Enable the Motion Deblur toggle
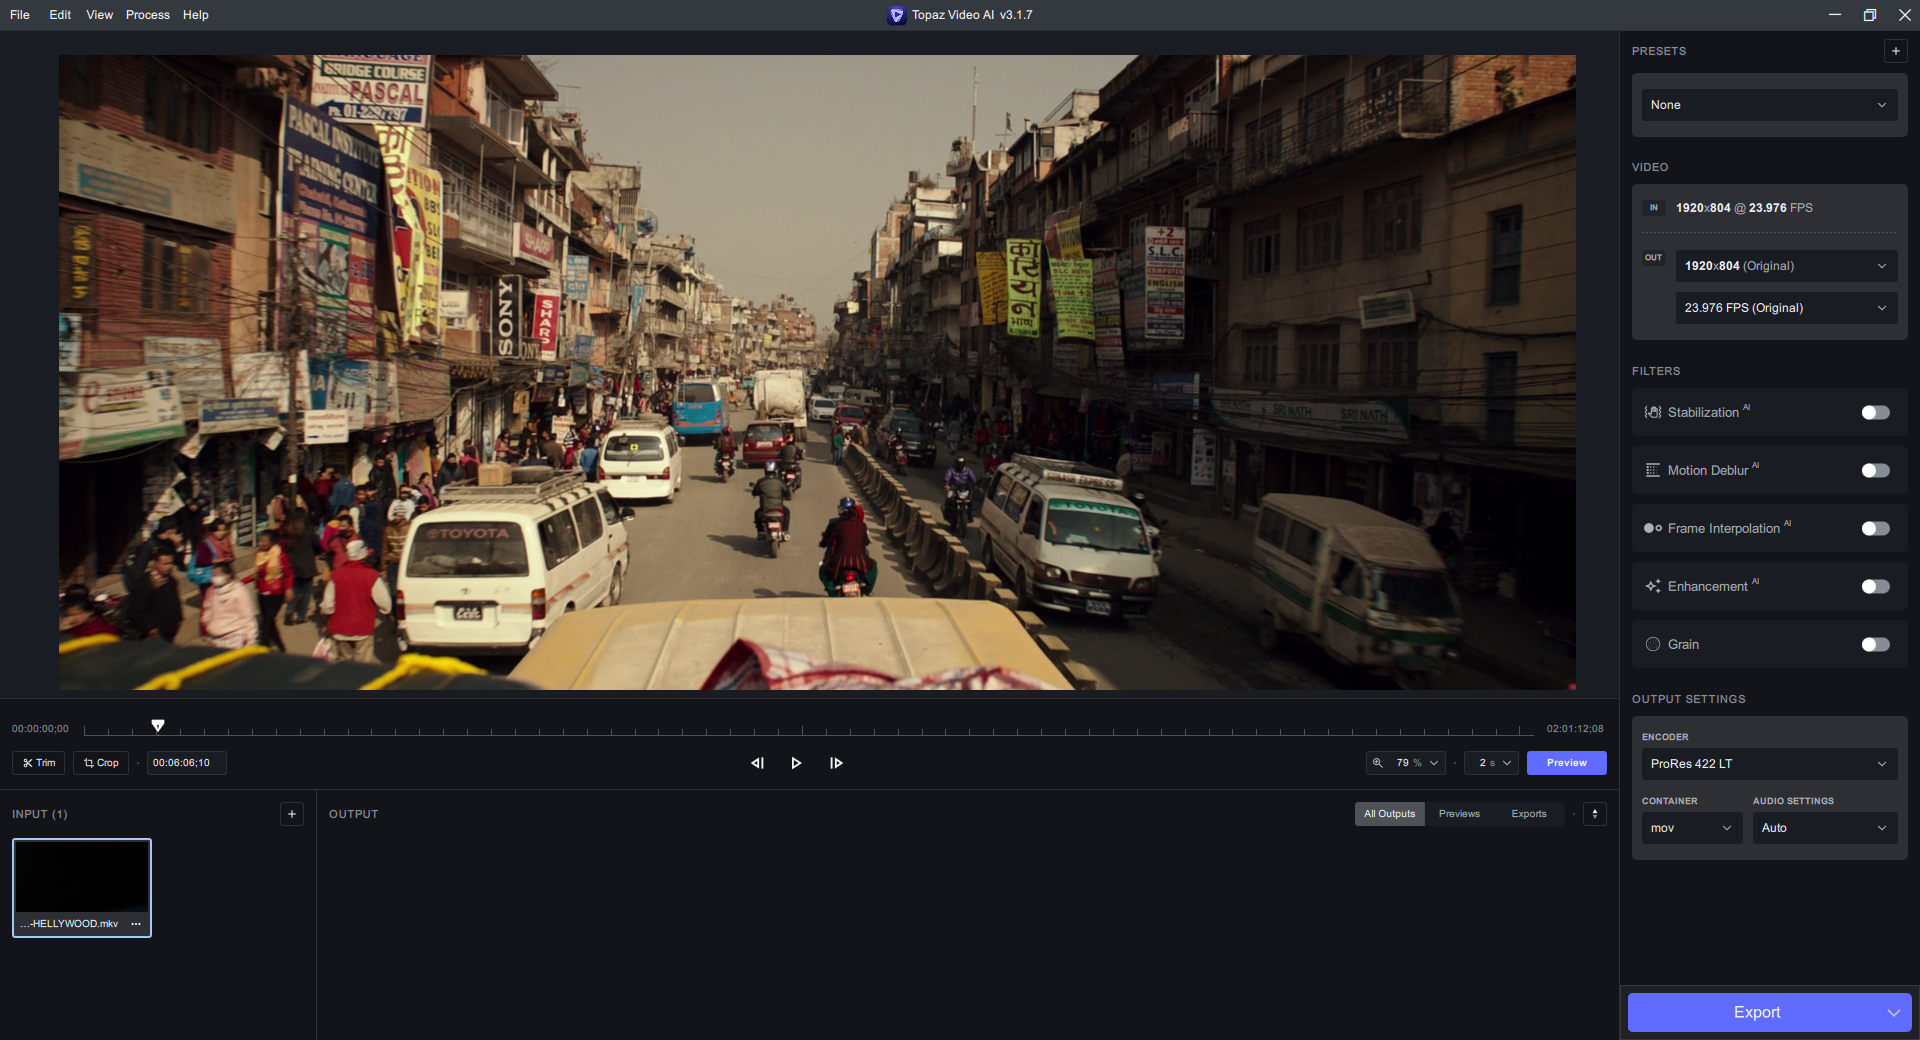 1875,471
